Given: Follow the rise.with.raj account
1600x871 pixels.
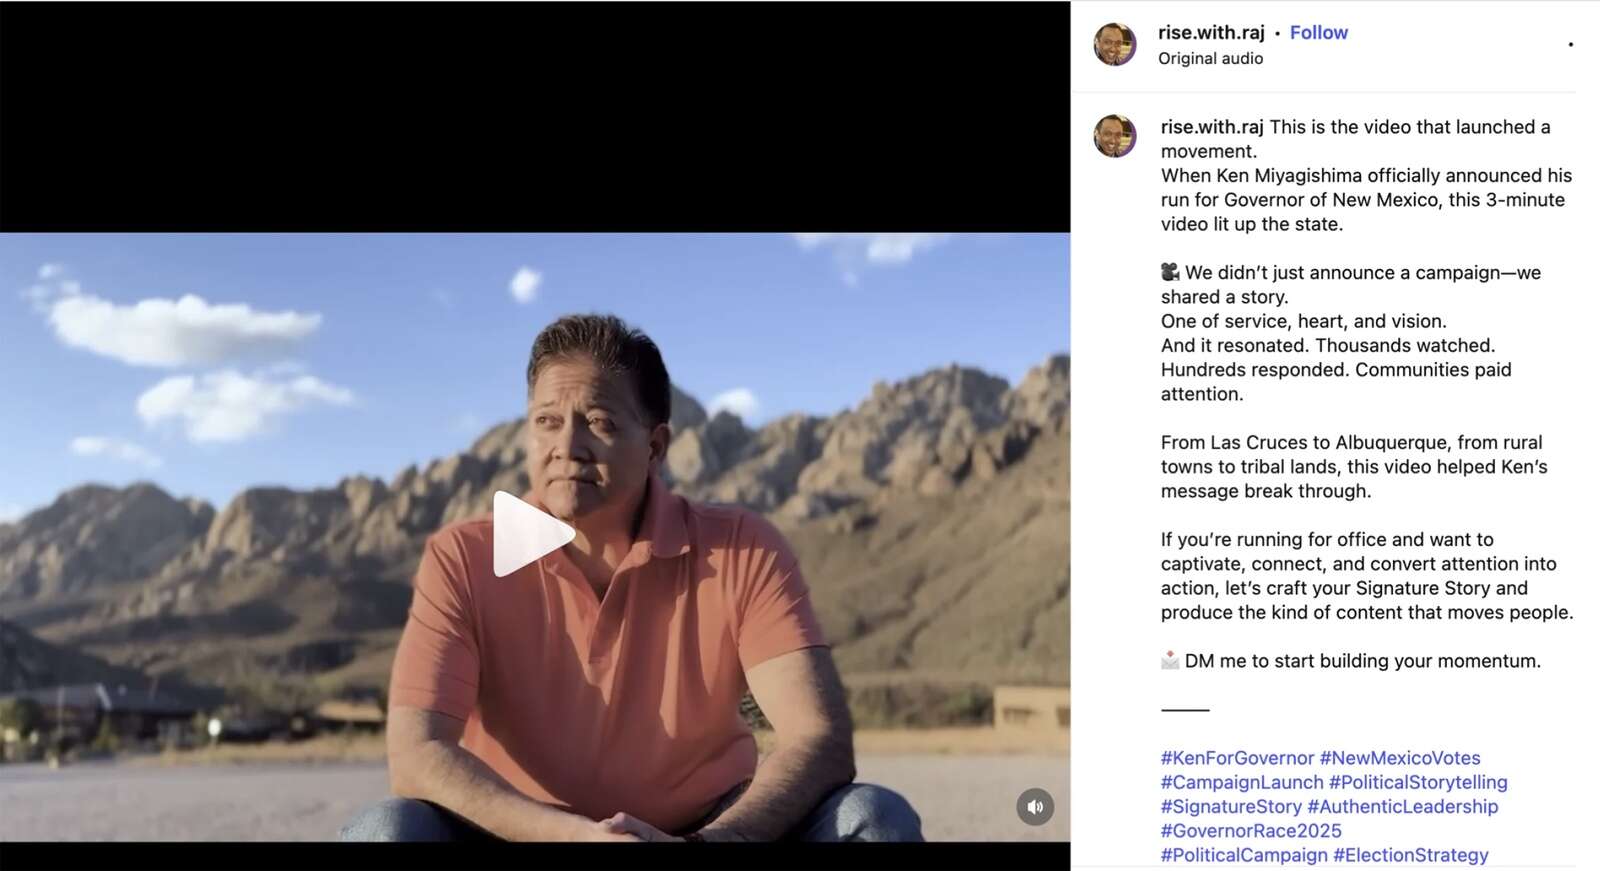Looking at the screenshot, I should pos(1318,32).
